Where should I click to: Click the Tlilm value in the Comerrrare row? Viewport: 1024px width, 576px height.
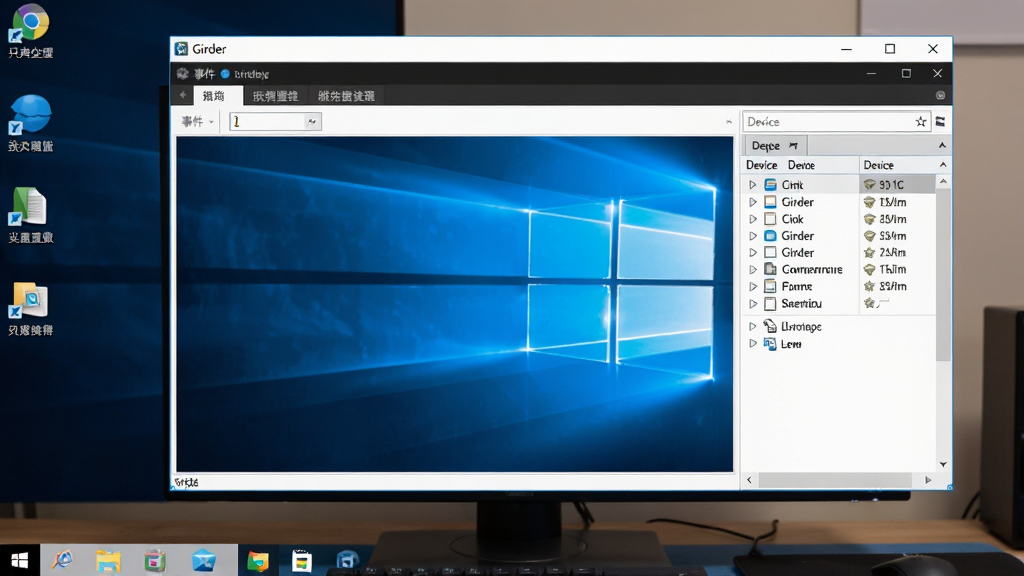[x=892, y=269]
